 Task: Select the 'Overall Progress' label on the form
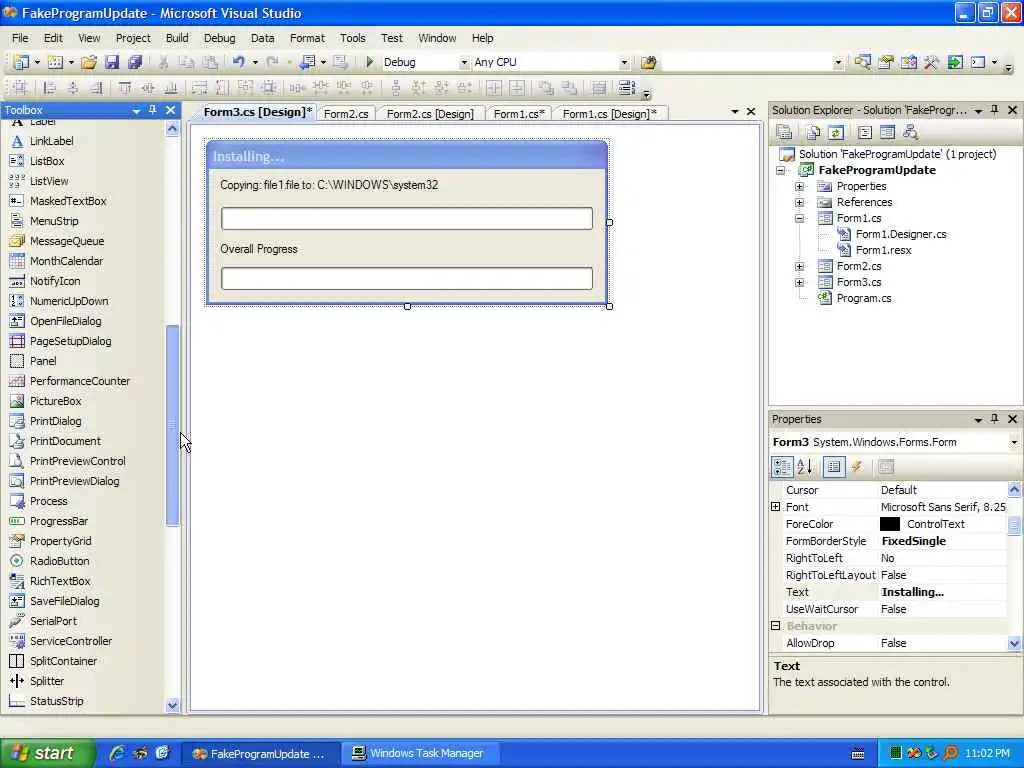[x=259, y=249]
